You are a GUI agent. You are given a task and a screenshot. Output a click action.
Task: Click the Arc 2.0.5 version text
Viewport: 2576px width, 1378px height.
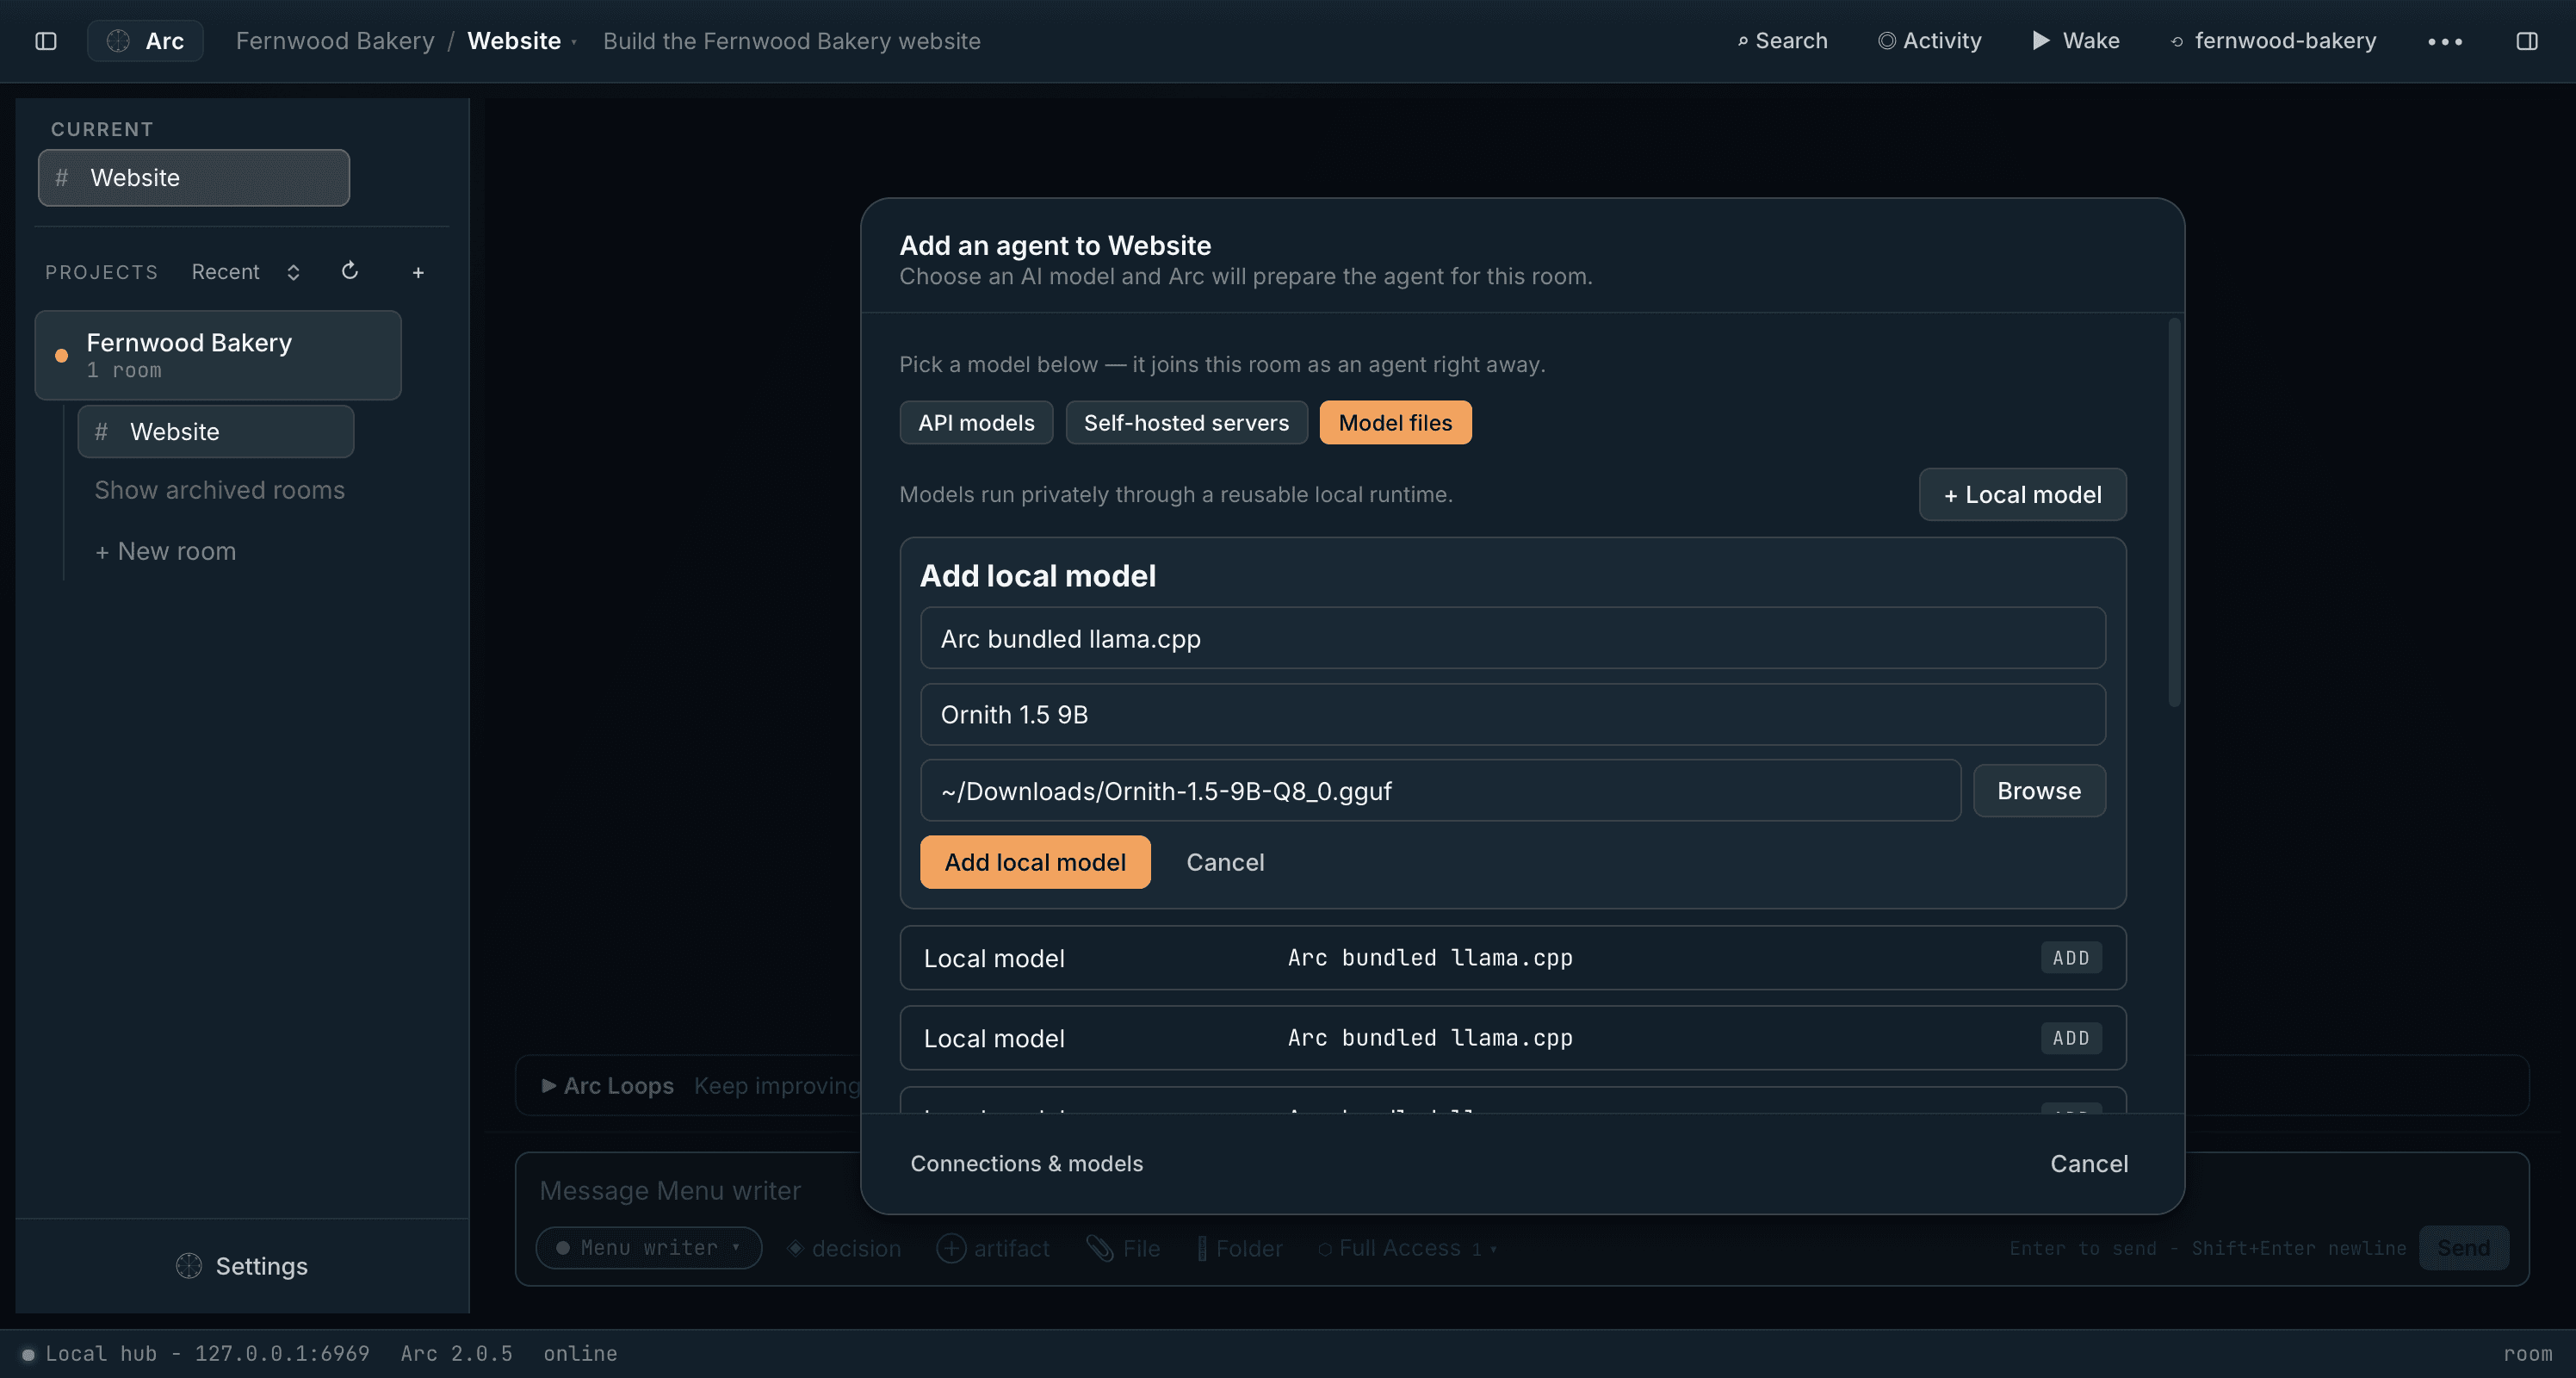point(456,1354)
